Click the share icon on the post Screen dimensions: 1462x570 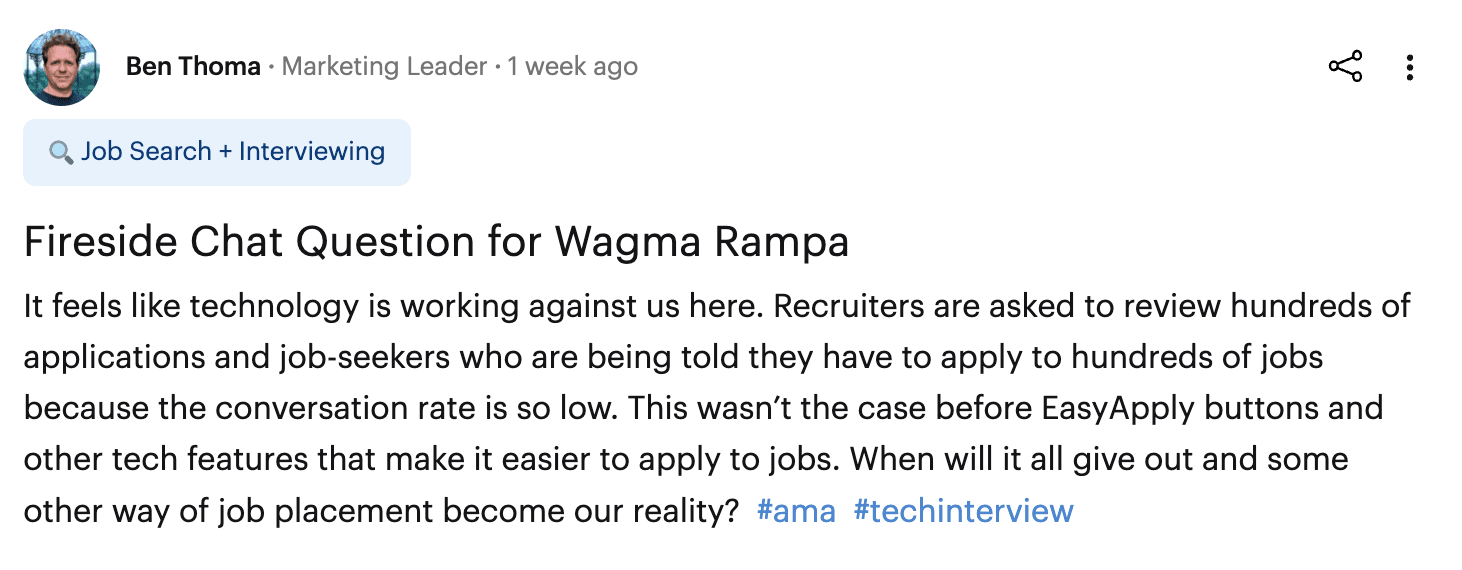[1345, 67]
